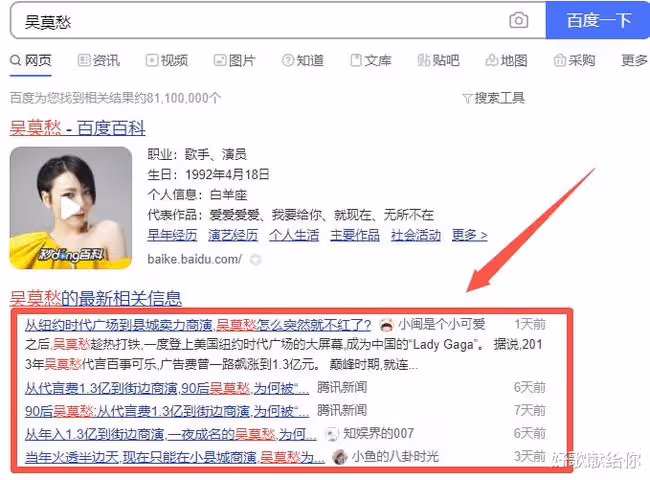Viewport: 650px width, 480px height.
Task: Expand the 更多 tab list
Action: [634, 61]
